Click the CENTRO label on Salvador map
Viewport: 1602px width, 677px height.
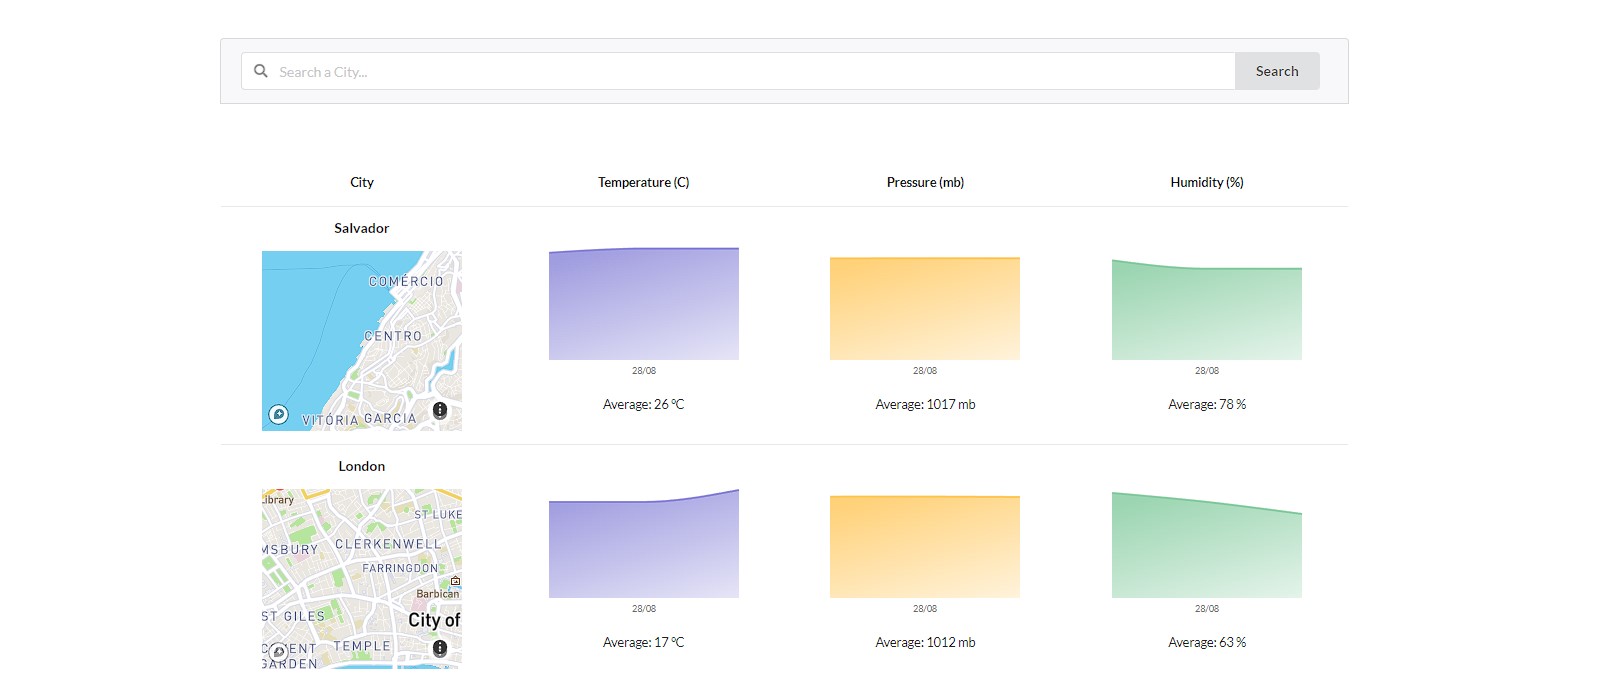393,336
